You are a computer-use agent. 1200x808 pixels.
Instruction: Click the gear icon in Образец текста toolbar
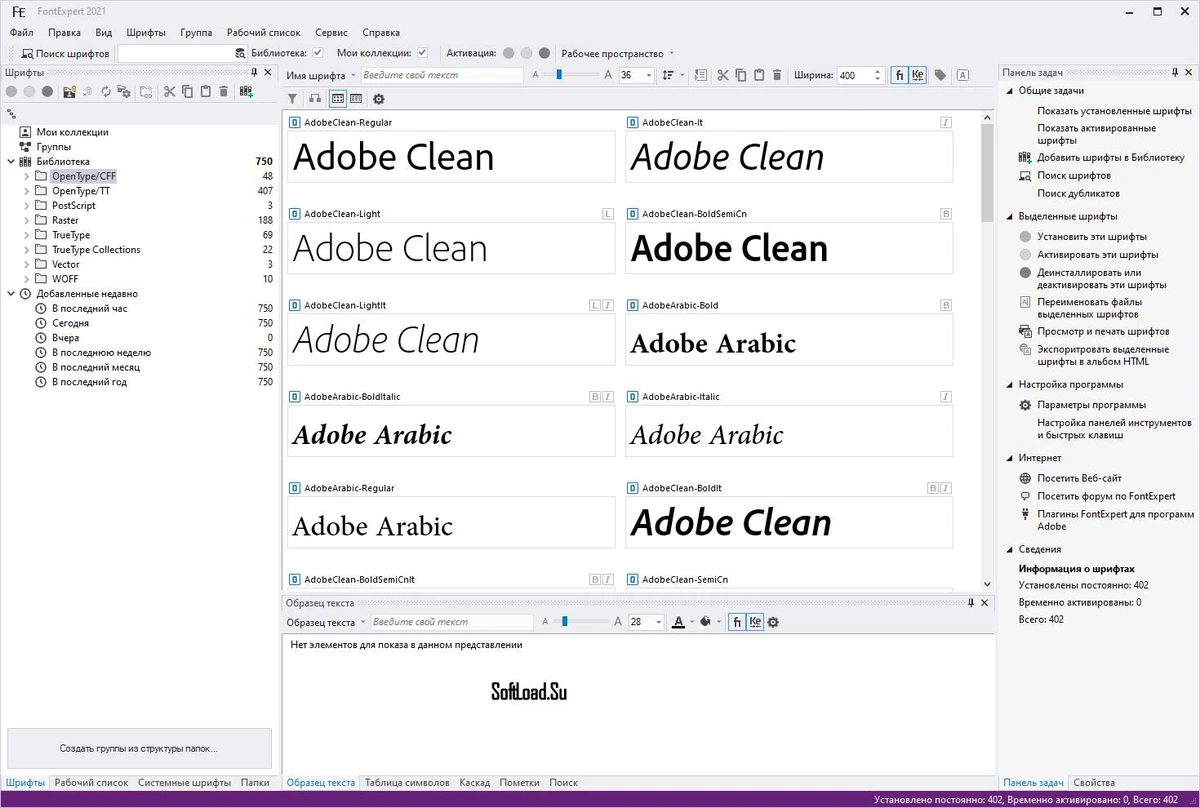773,622
